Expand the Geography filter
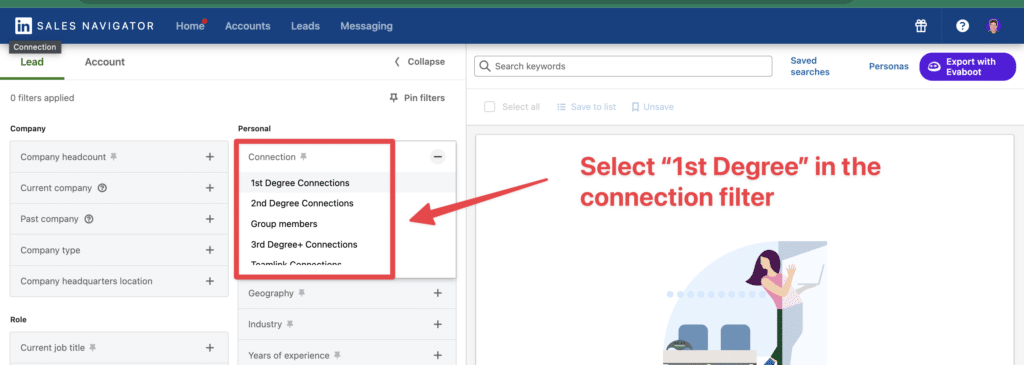This screenshot has width=1024, height=365. coord(438,293)
